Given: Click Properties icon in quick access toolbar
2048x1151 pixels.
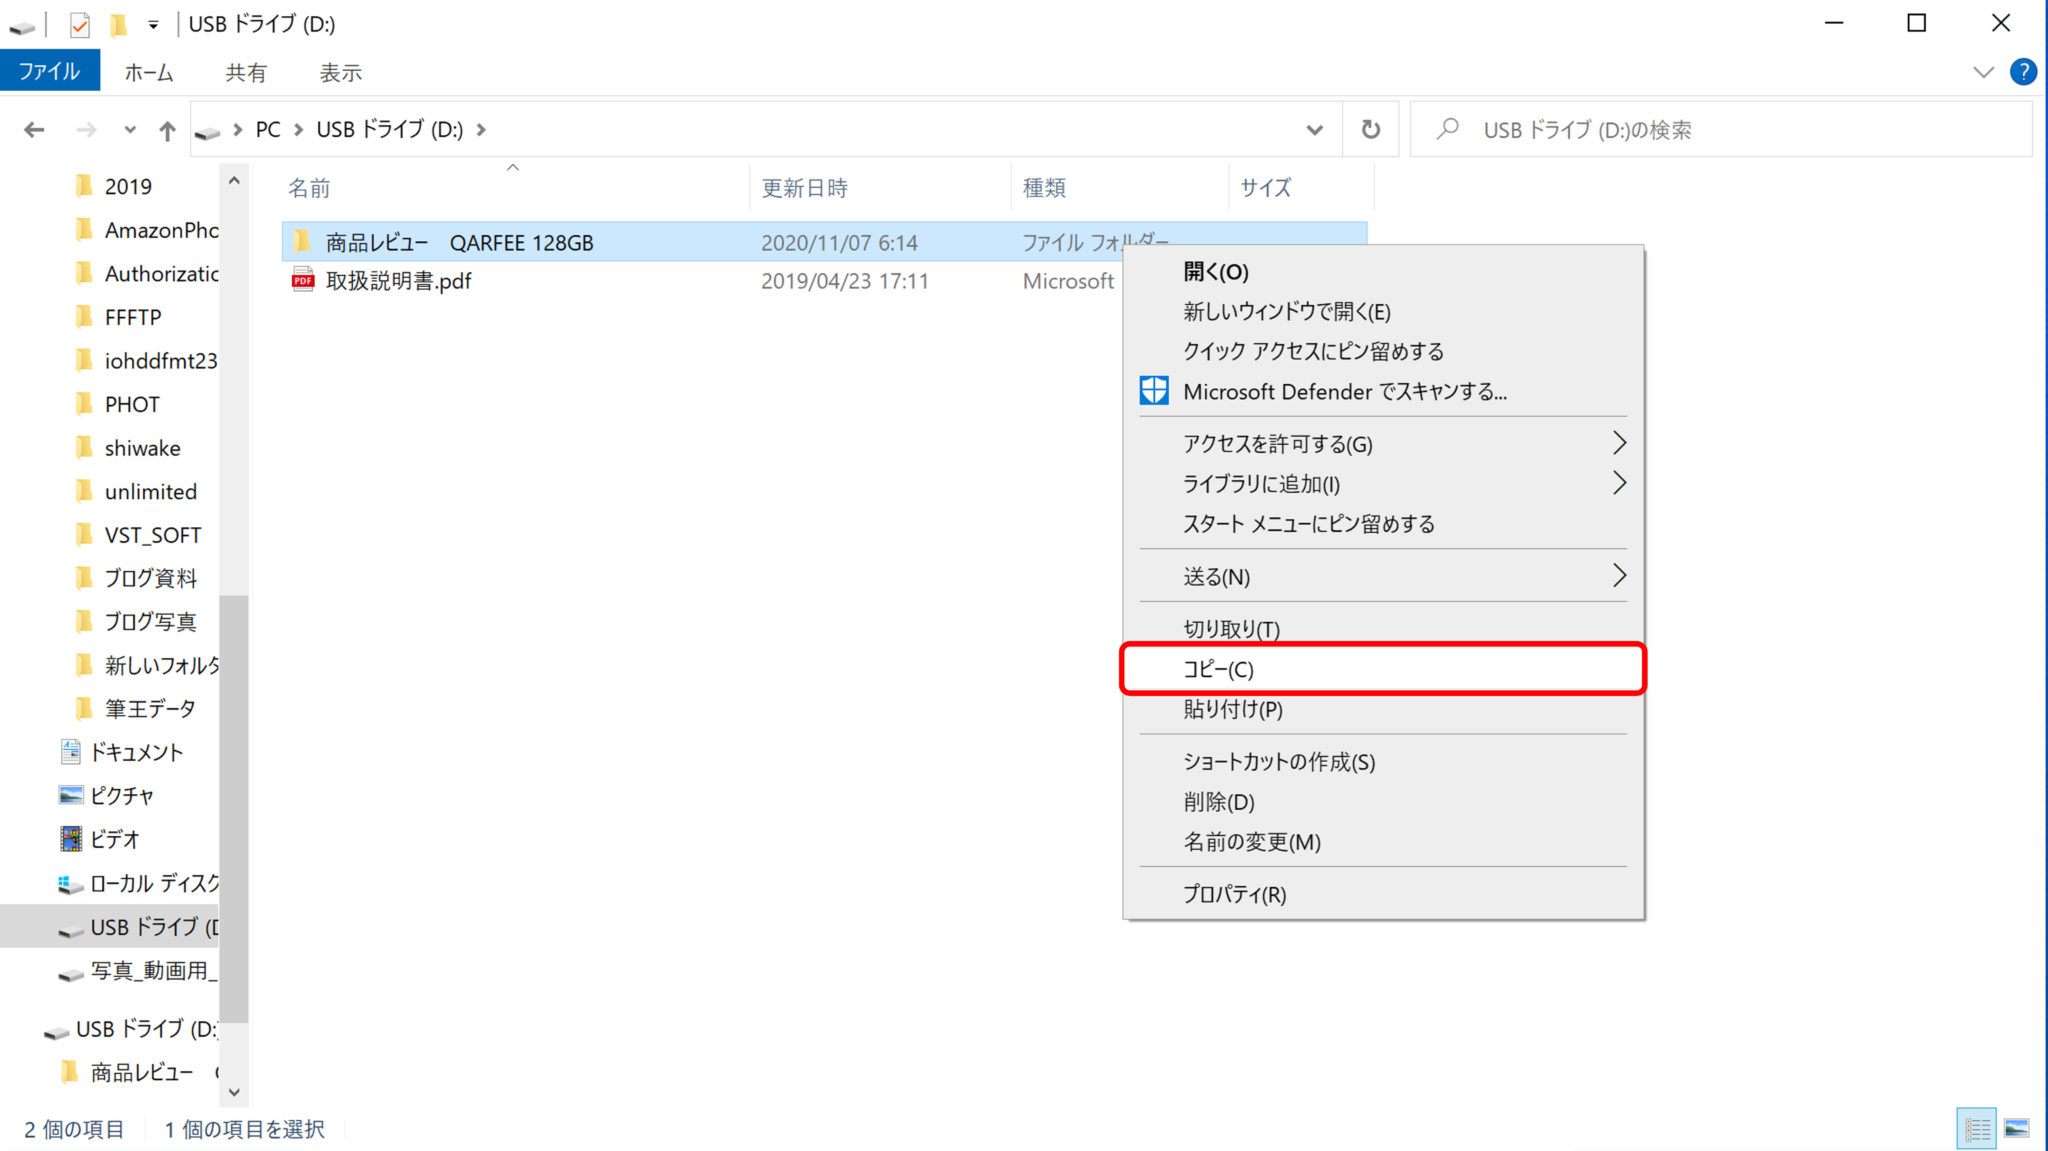Looking at the screenshot, I should 80,24.
